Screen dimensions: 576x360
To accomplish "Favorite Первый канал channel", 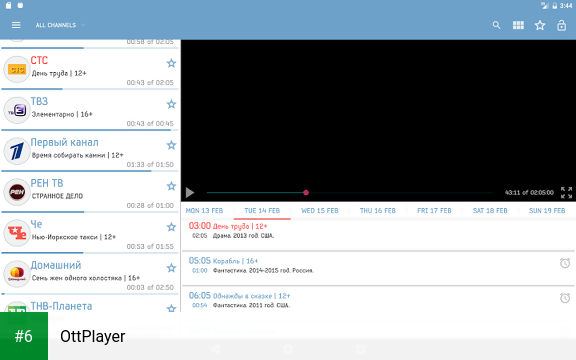I will click(171, 145).
